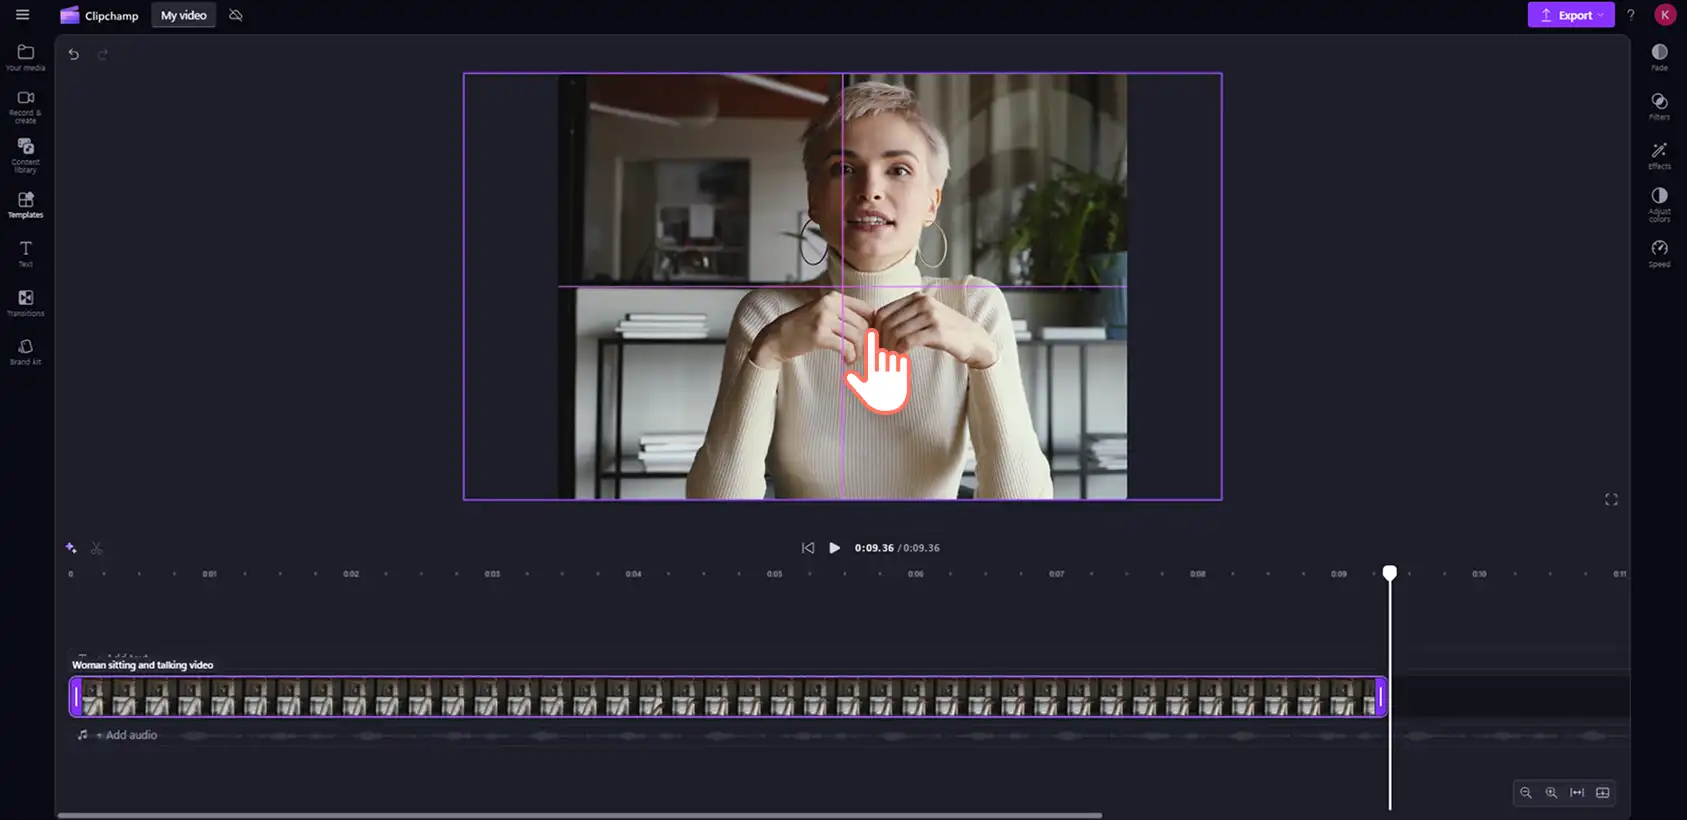Screen dimensions: 1687x820
Task: Open the hamburger main menu
Action: [x=22, y=15]
